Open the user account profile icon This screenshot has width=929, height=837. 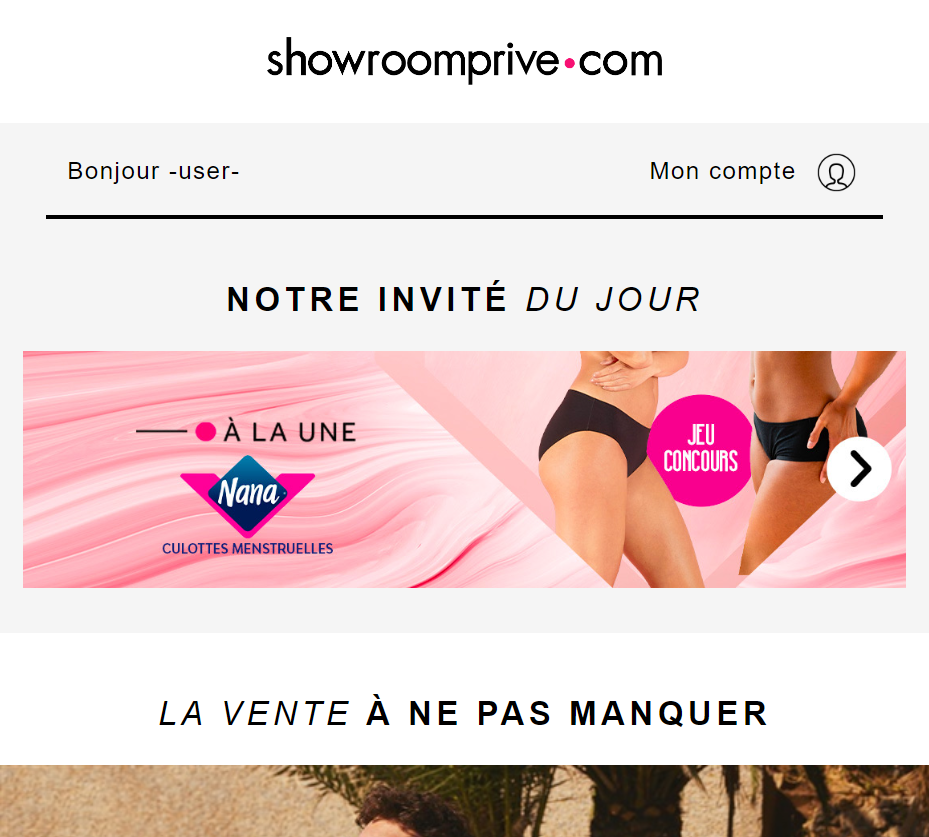tap(836, 172)
